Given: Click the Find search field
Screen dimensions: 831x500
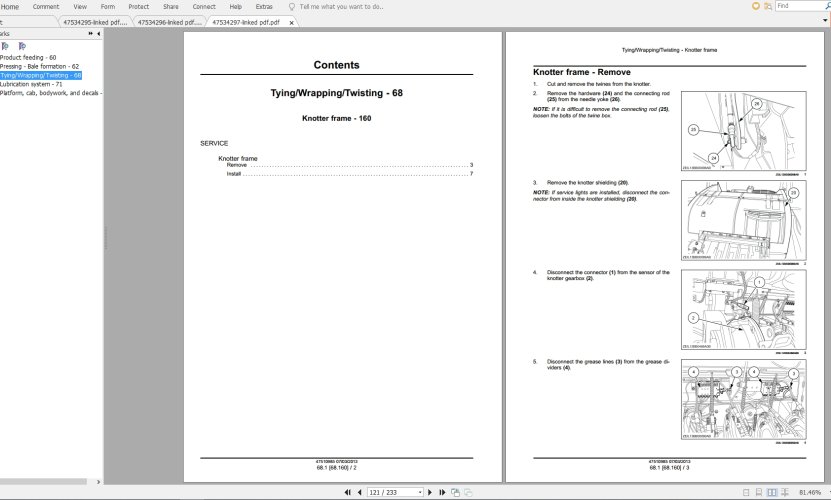Looking at the screenshot, I should coord(796,6).
